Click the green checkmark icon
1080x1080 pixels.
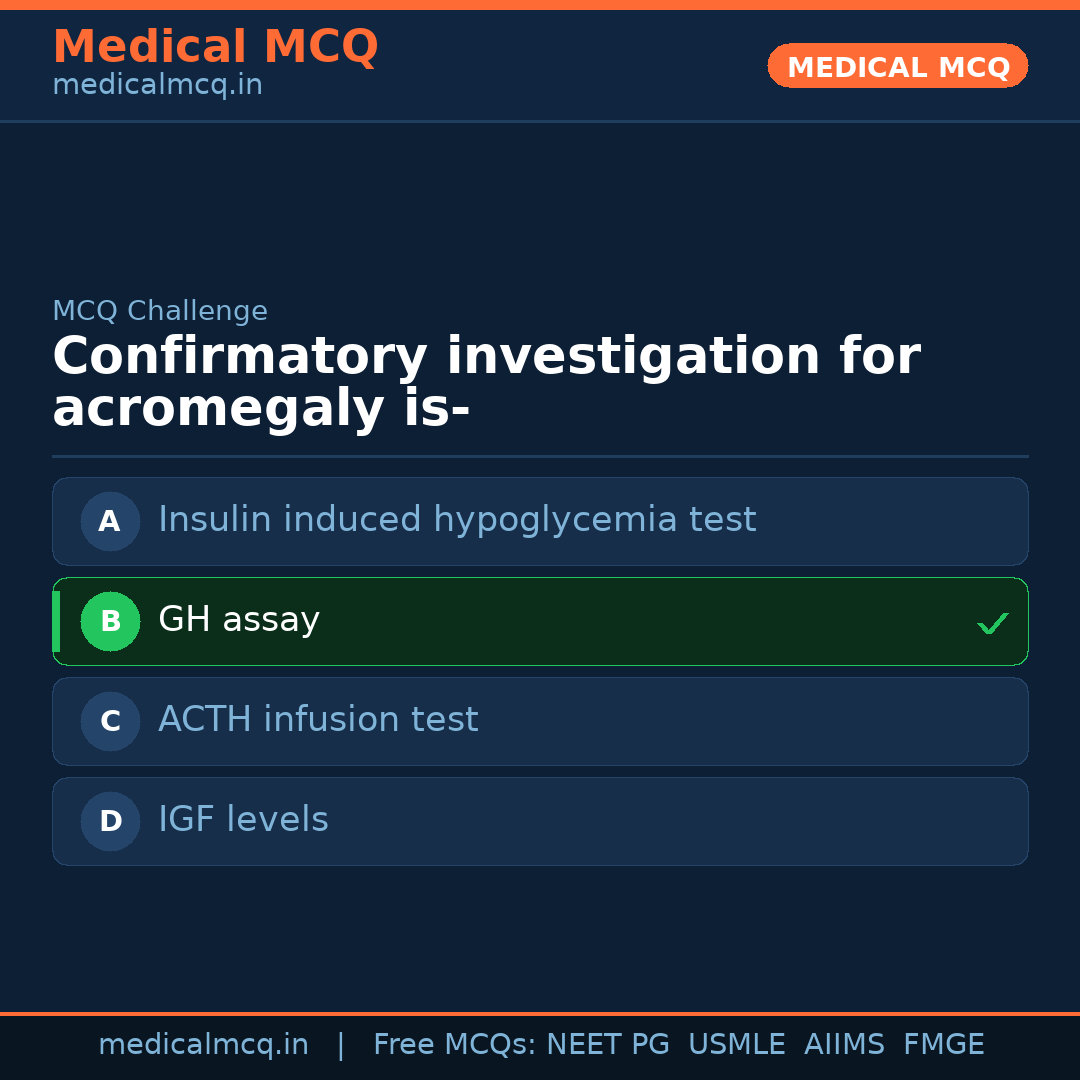(x=992, y=623)
